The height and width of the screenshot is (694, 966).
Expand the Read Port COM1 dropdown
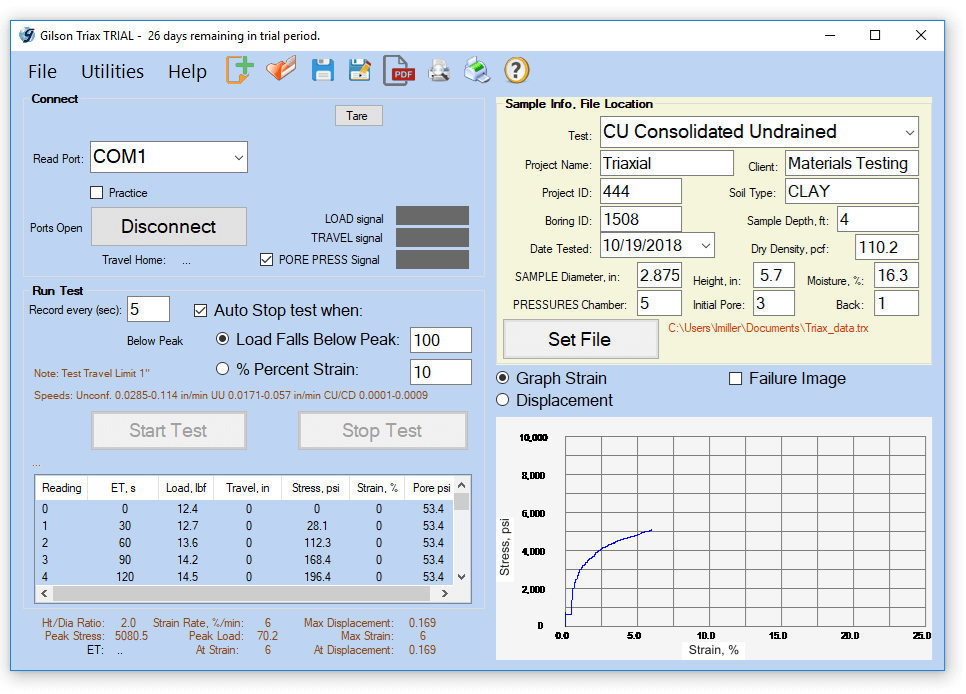tap(238, 157)
